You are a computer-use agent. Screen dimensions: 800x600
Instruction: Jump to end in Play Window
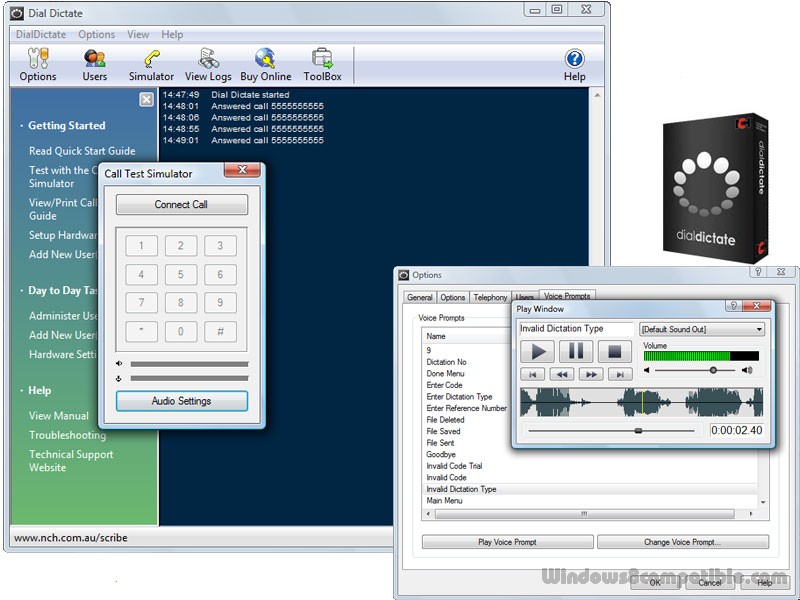click(x=620, y=374)
